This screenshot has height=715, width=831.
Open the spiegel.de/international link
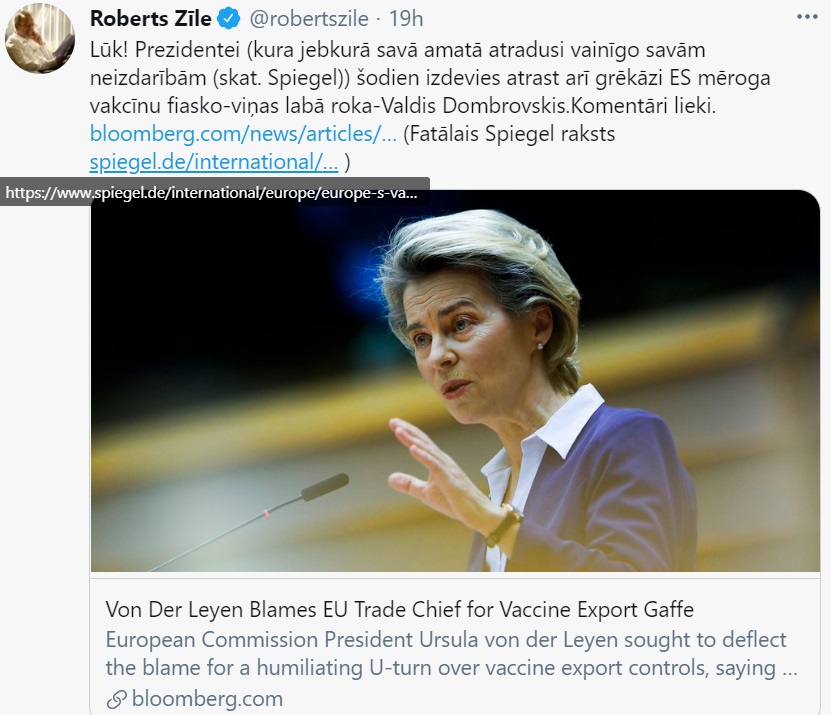tap(214, 162)
